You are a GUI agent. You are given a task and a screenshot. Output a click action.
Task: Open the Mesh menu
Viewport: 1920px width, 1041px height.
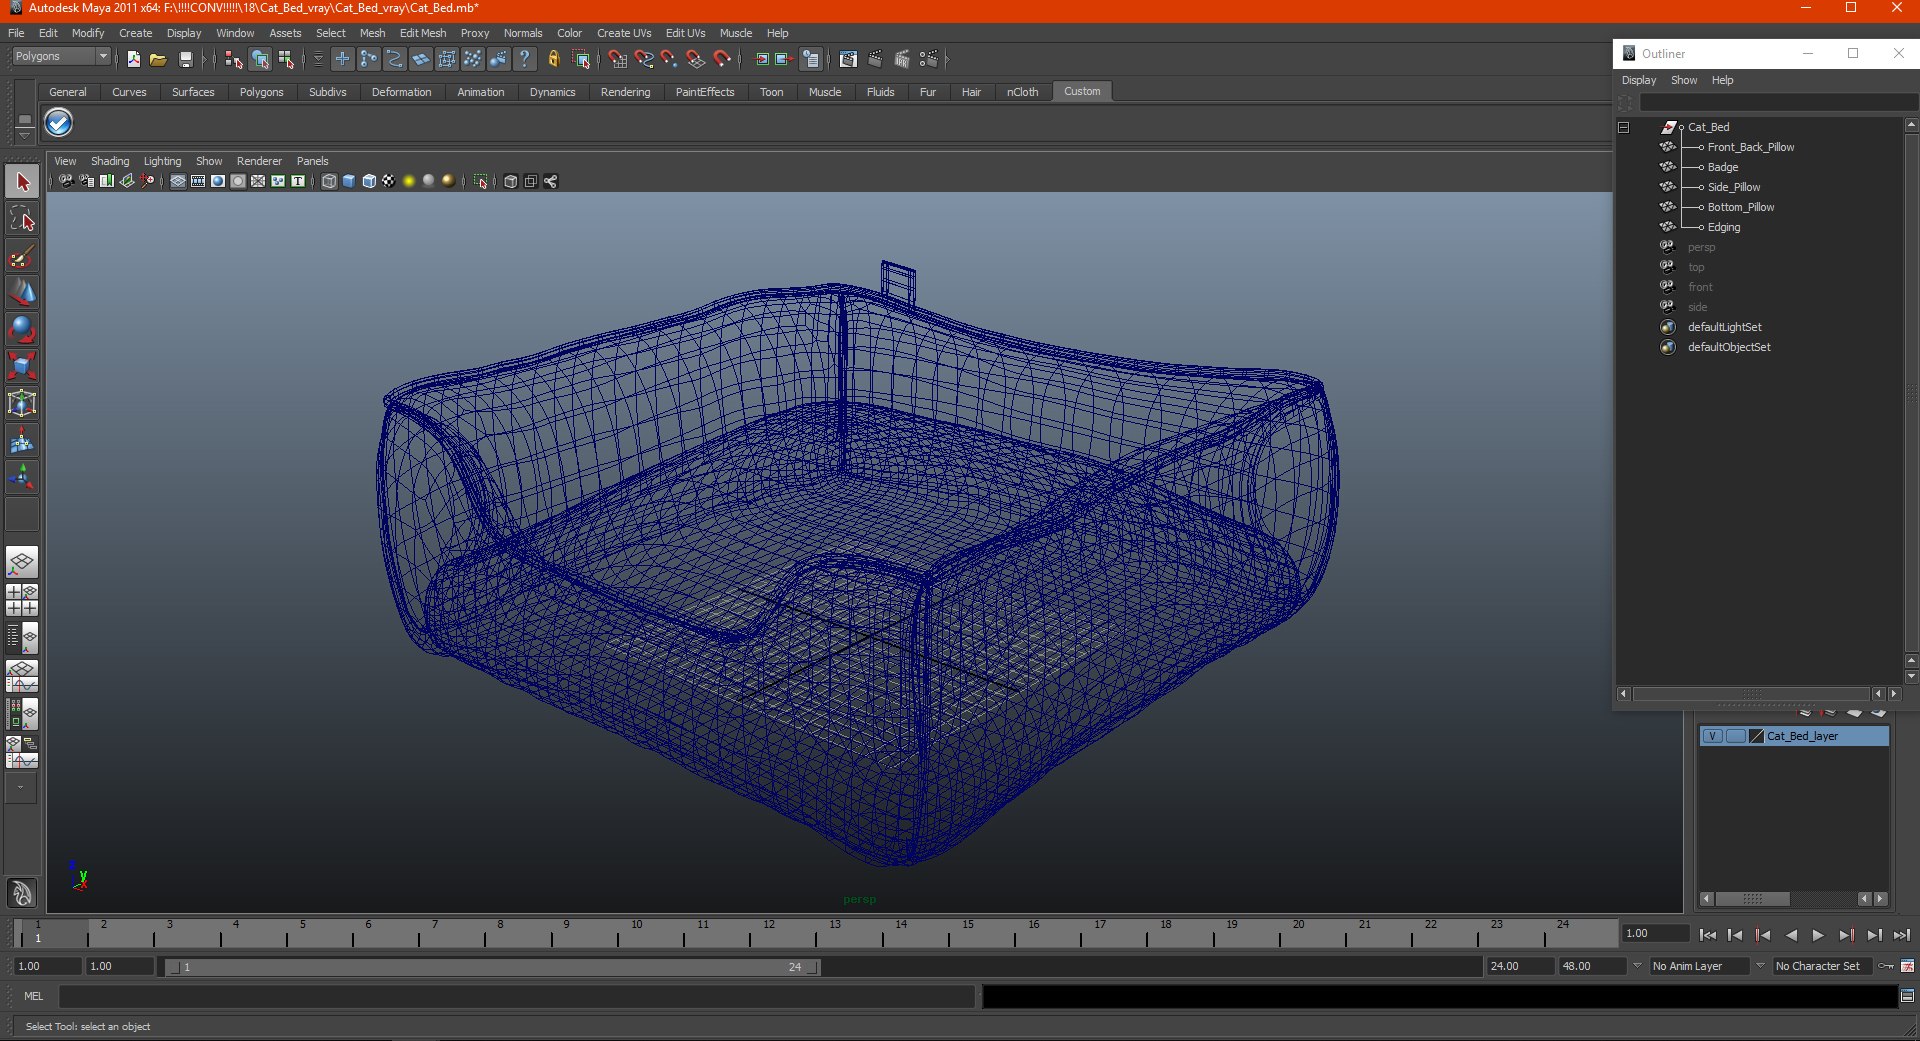coord(372,33)
